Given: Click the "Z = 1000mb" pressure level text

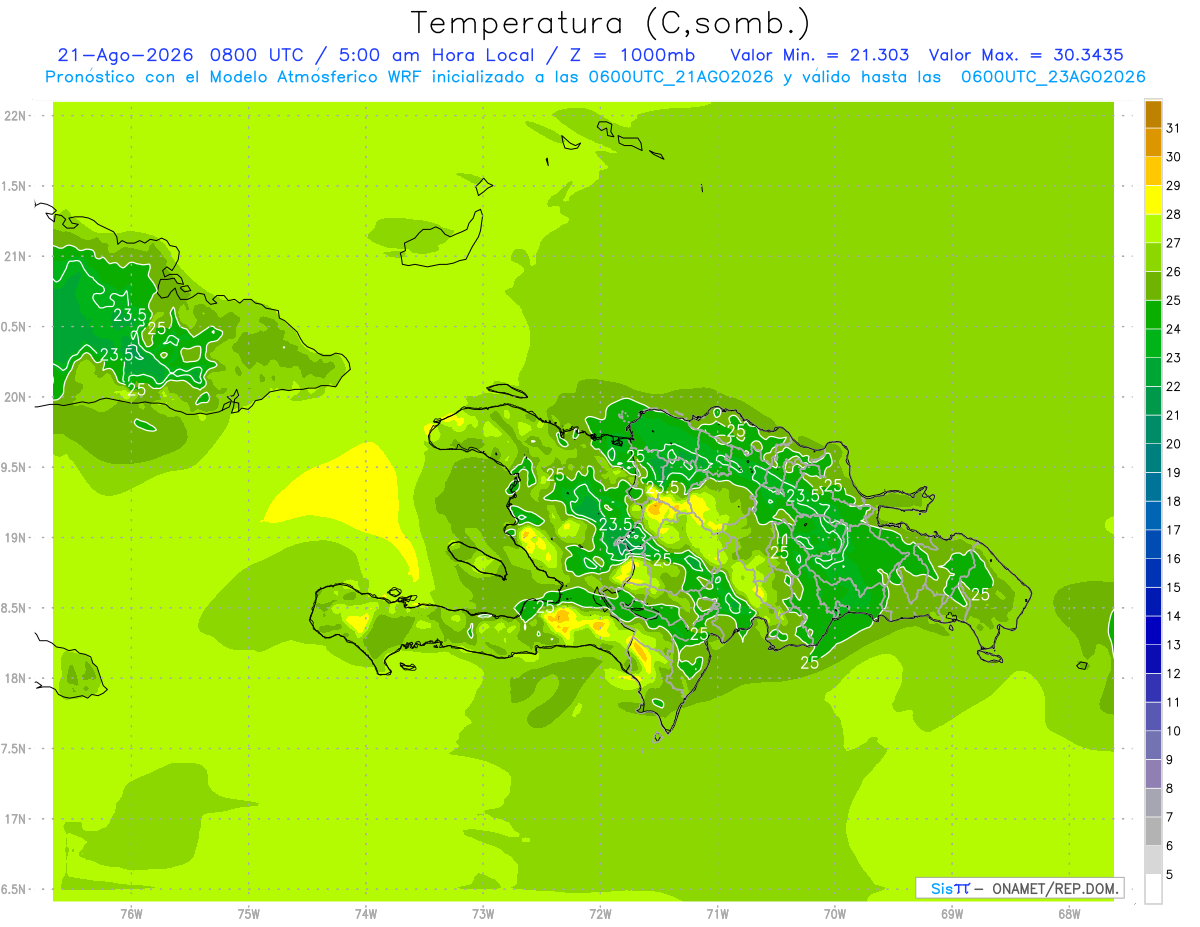Looking at the screenshot, I should [631, 55].
